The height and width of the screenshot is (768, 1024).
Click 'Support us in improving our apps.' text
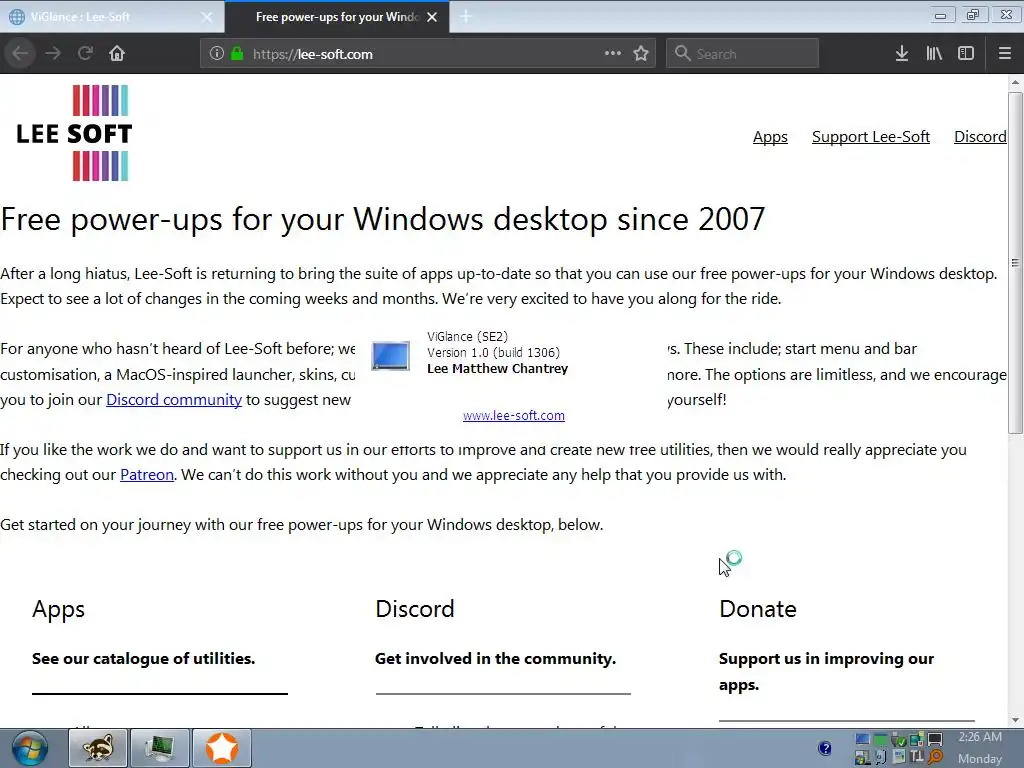[x=826, y=671]
